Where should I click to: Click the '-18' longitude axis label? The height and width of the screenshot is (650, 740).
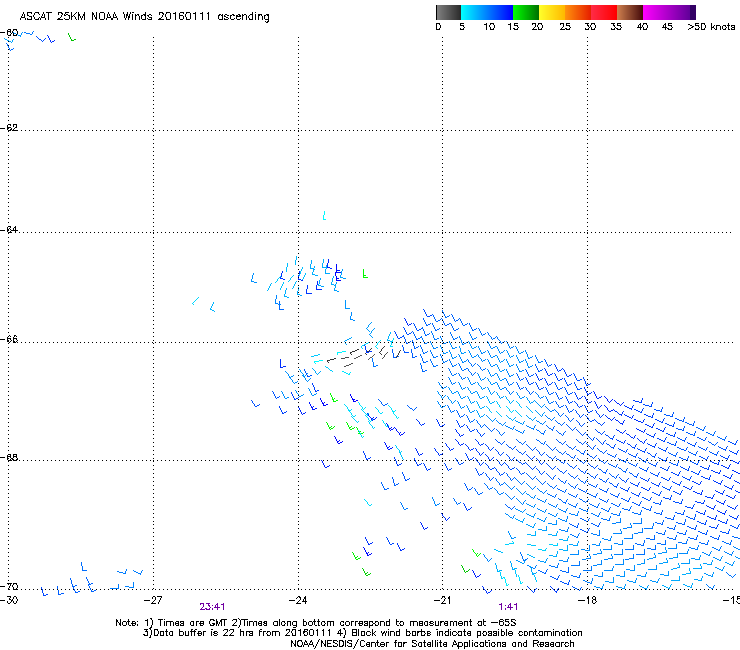(587, 600)
